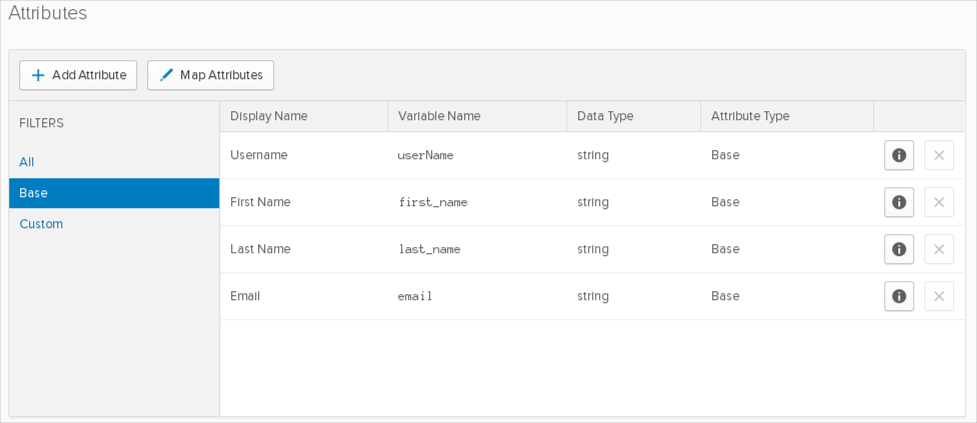Image resolution: width=977 pixels, height=423 pixels.
Task: Click the delete X for Last Name row
Action: click(939, 249)
